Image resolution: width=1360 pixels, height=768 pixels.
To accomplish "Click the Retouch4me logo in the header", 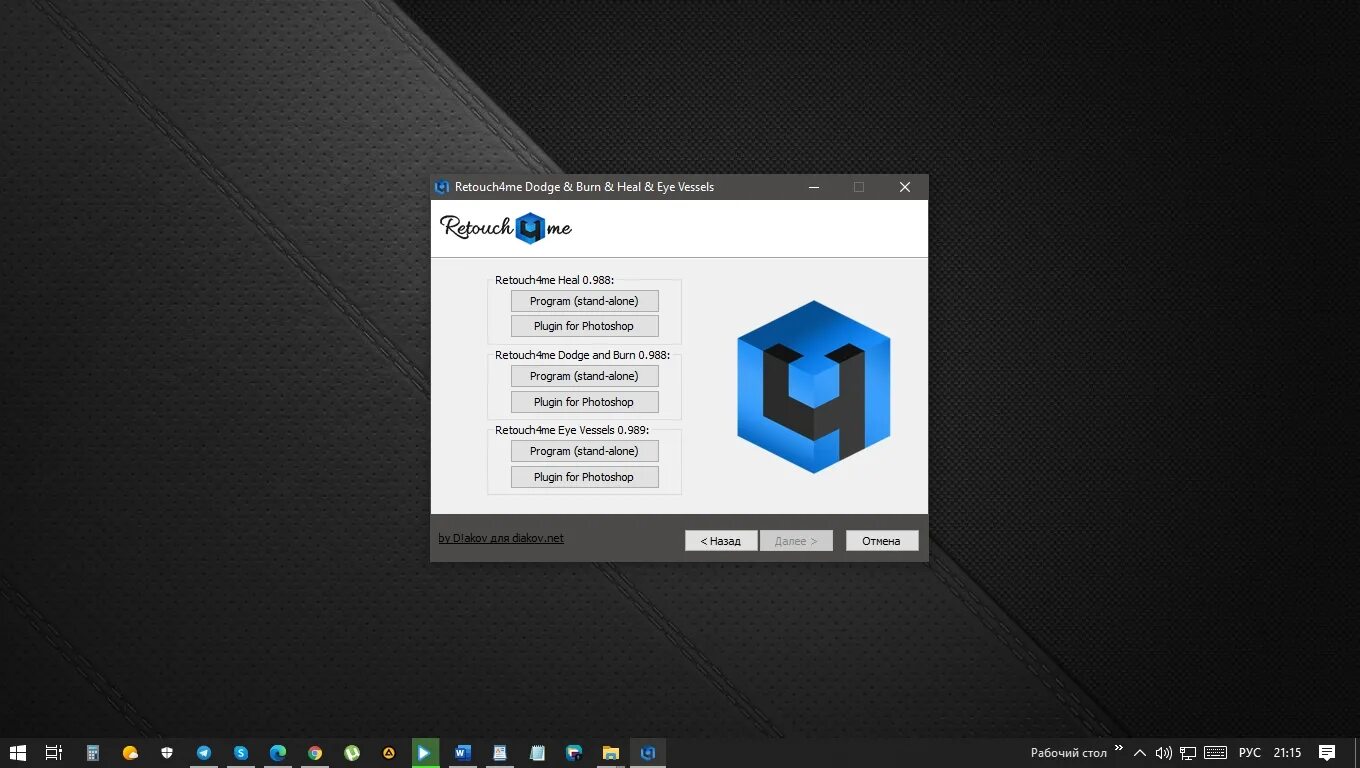I will [506, 228].
